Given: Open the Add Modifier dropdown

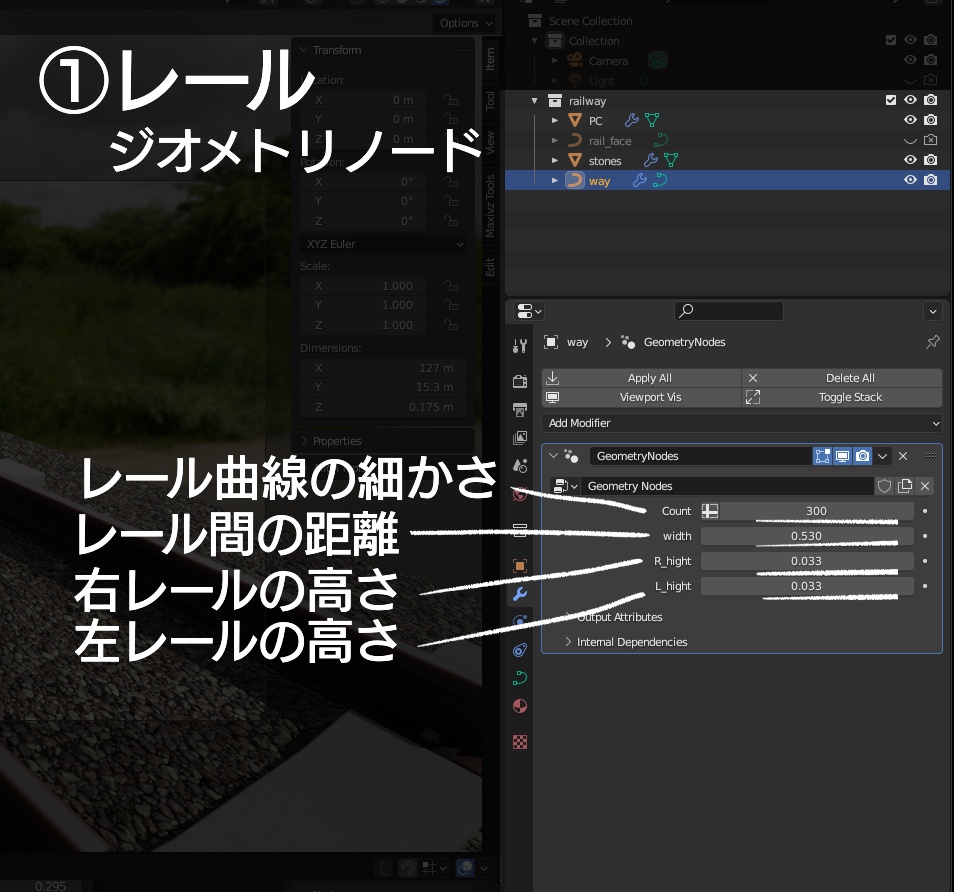Looking at the screenshot, I should click(741, 423).
